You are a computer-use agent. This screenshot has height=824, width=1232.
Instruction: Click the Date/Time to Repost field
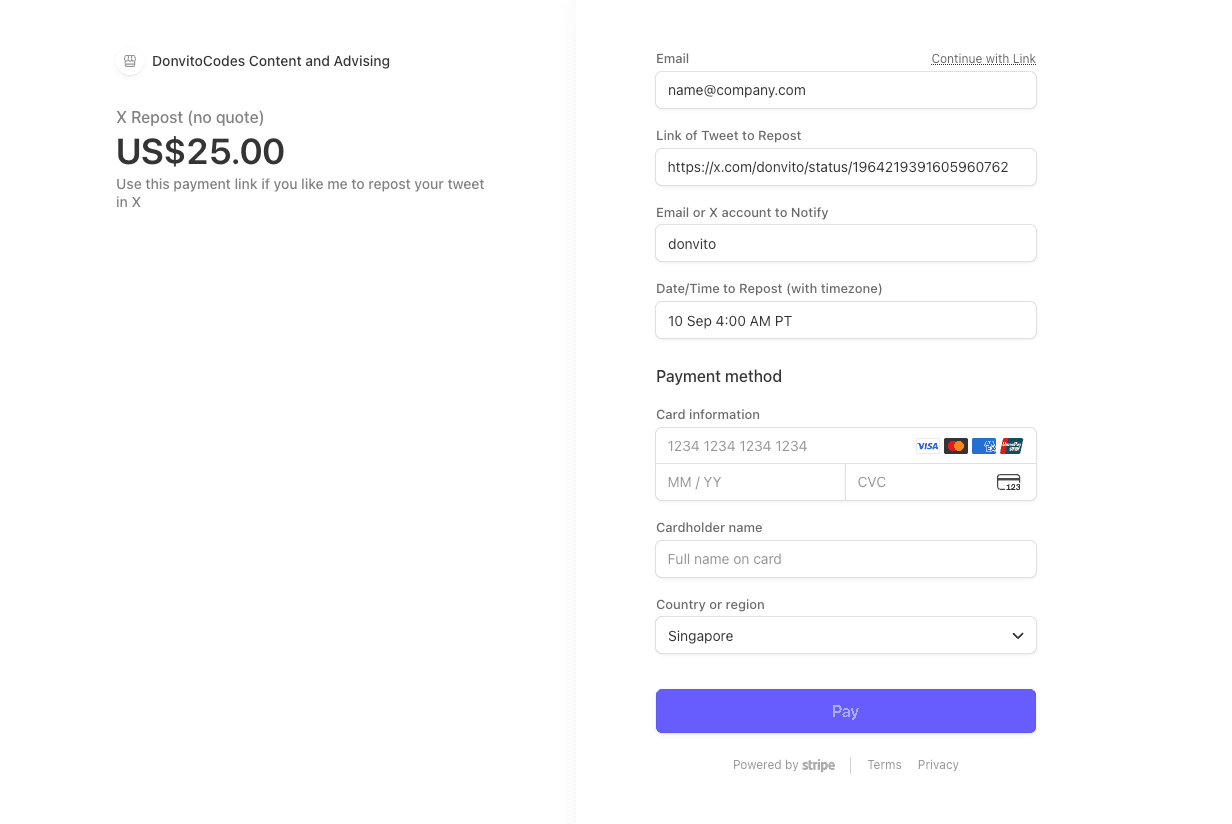tap(845, 321)
